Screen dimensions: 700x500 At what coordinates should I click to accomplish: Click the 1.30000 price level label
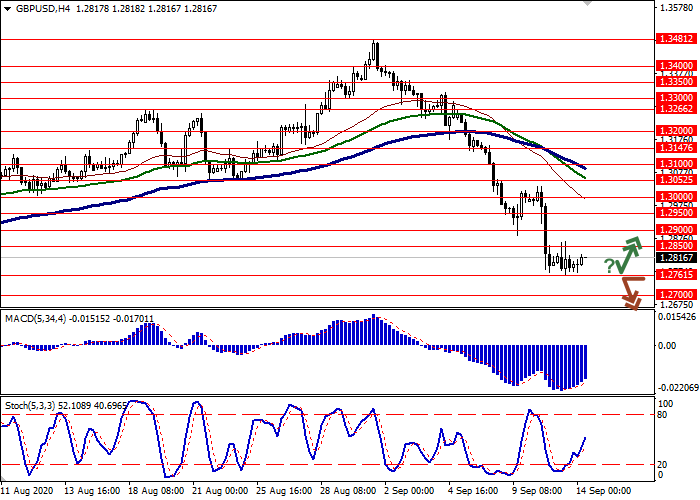[676, 198]
